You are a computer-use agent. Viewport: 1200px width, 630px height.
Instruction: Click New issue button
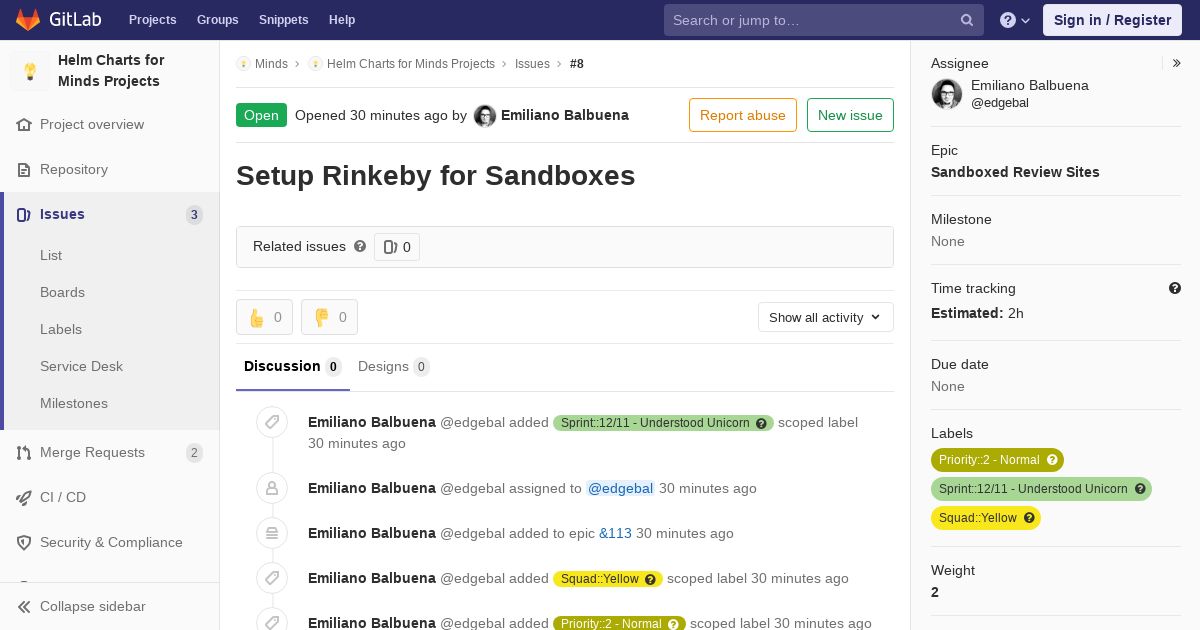850,115
